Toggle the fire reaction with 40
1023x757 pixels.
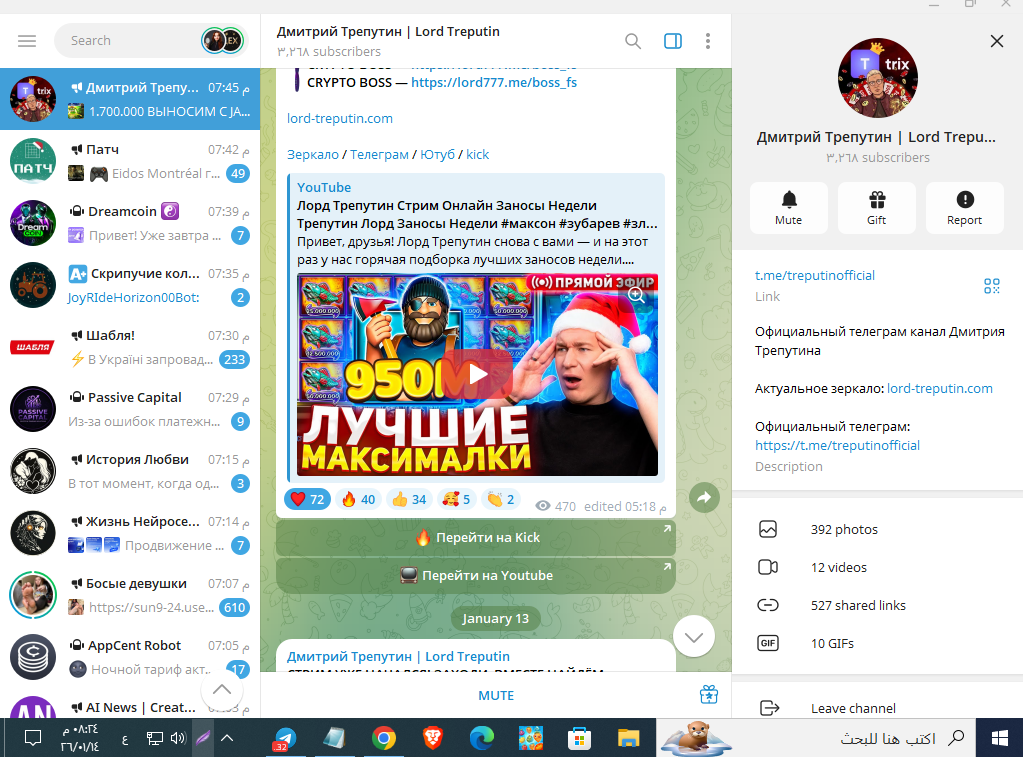(358, 499)
